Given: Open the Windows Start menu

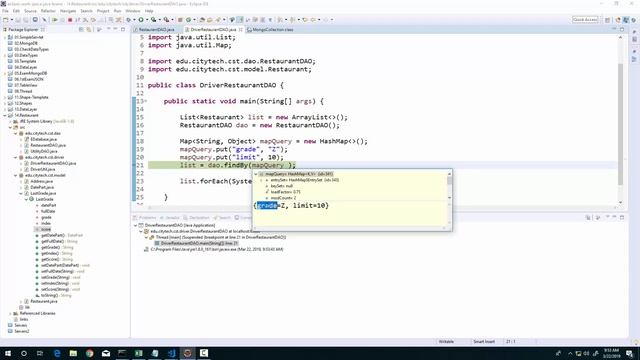Looking at the screenshot, I should pyautogui.click(x=8, y=353).
